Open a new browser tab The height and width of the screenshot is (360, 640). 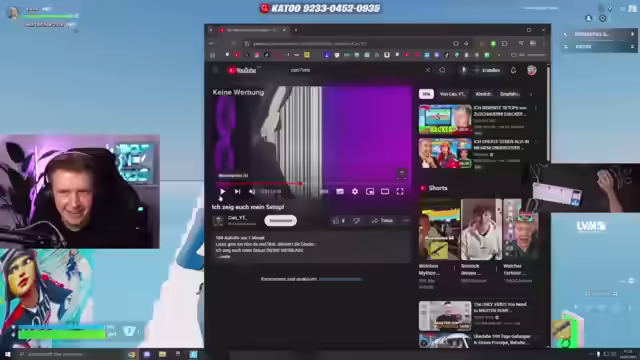point(296,30)
